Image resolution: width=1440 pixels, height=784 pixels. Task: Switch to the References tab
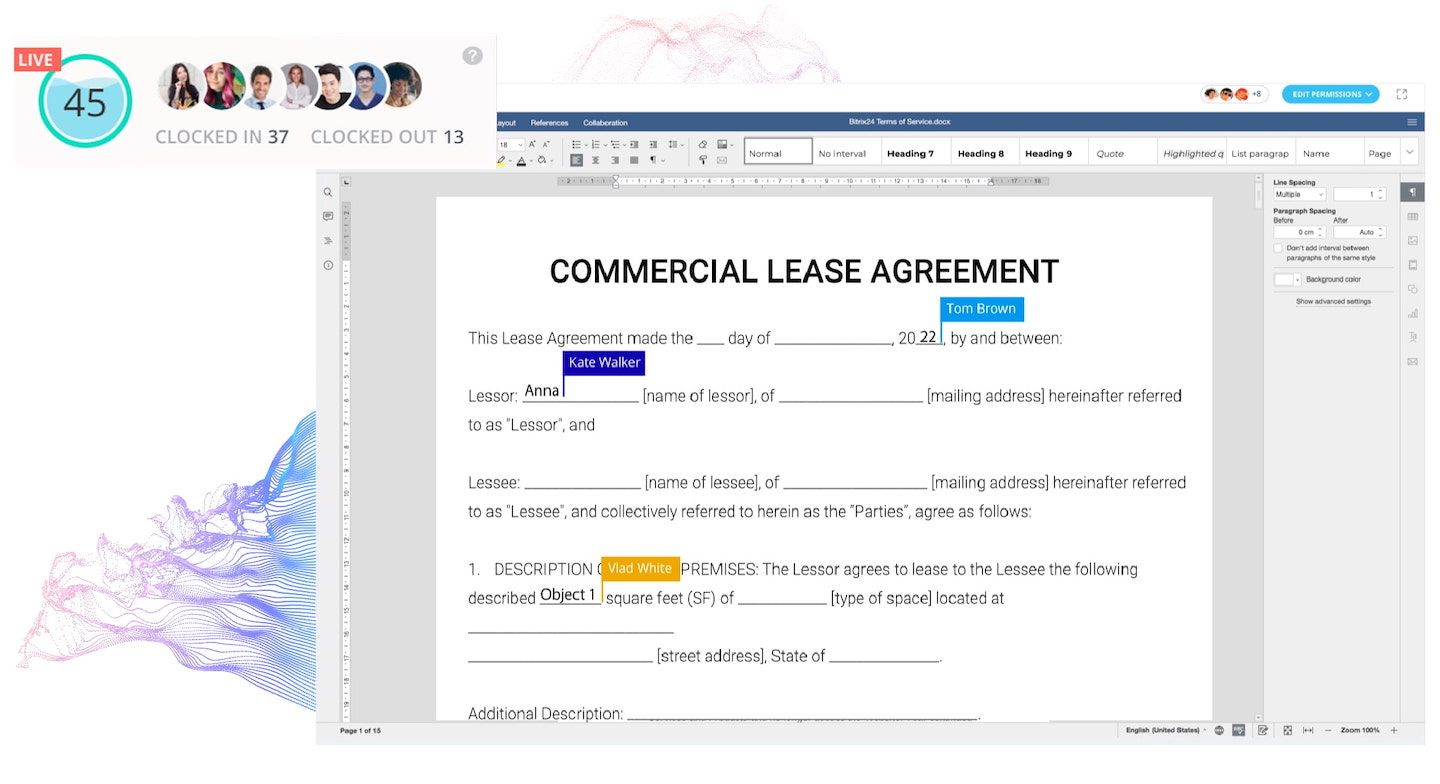(549, 123)
